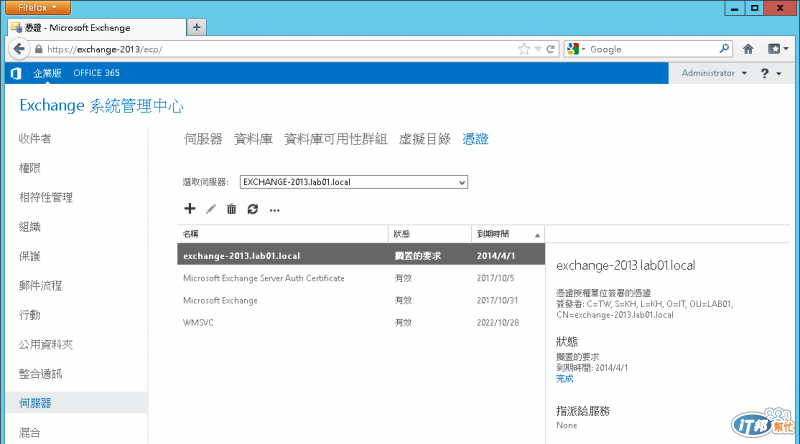Viewport: 800px width, 444px height.
Task: Switch to the 虛擬目錄 tab
Action: coord(424,139)
